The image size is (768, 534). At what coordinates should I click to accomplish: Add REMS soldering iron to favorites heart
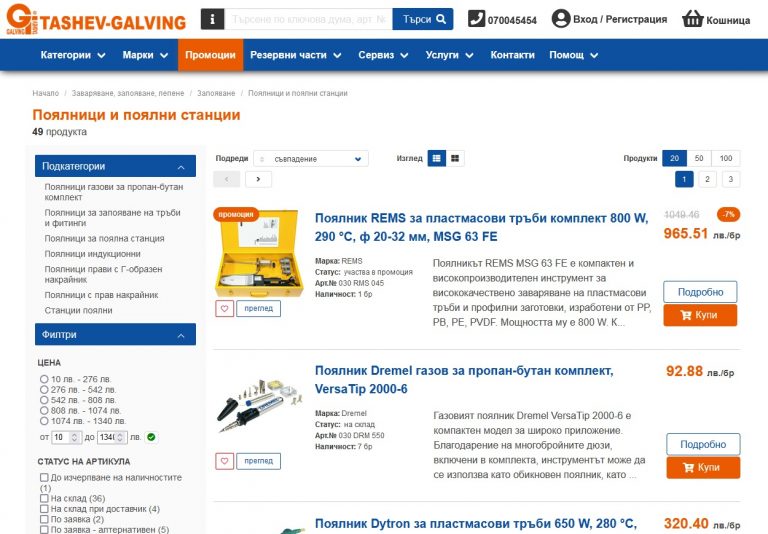pyautogui.click(x=224, y=309)
